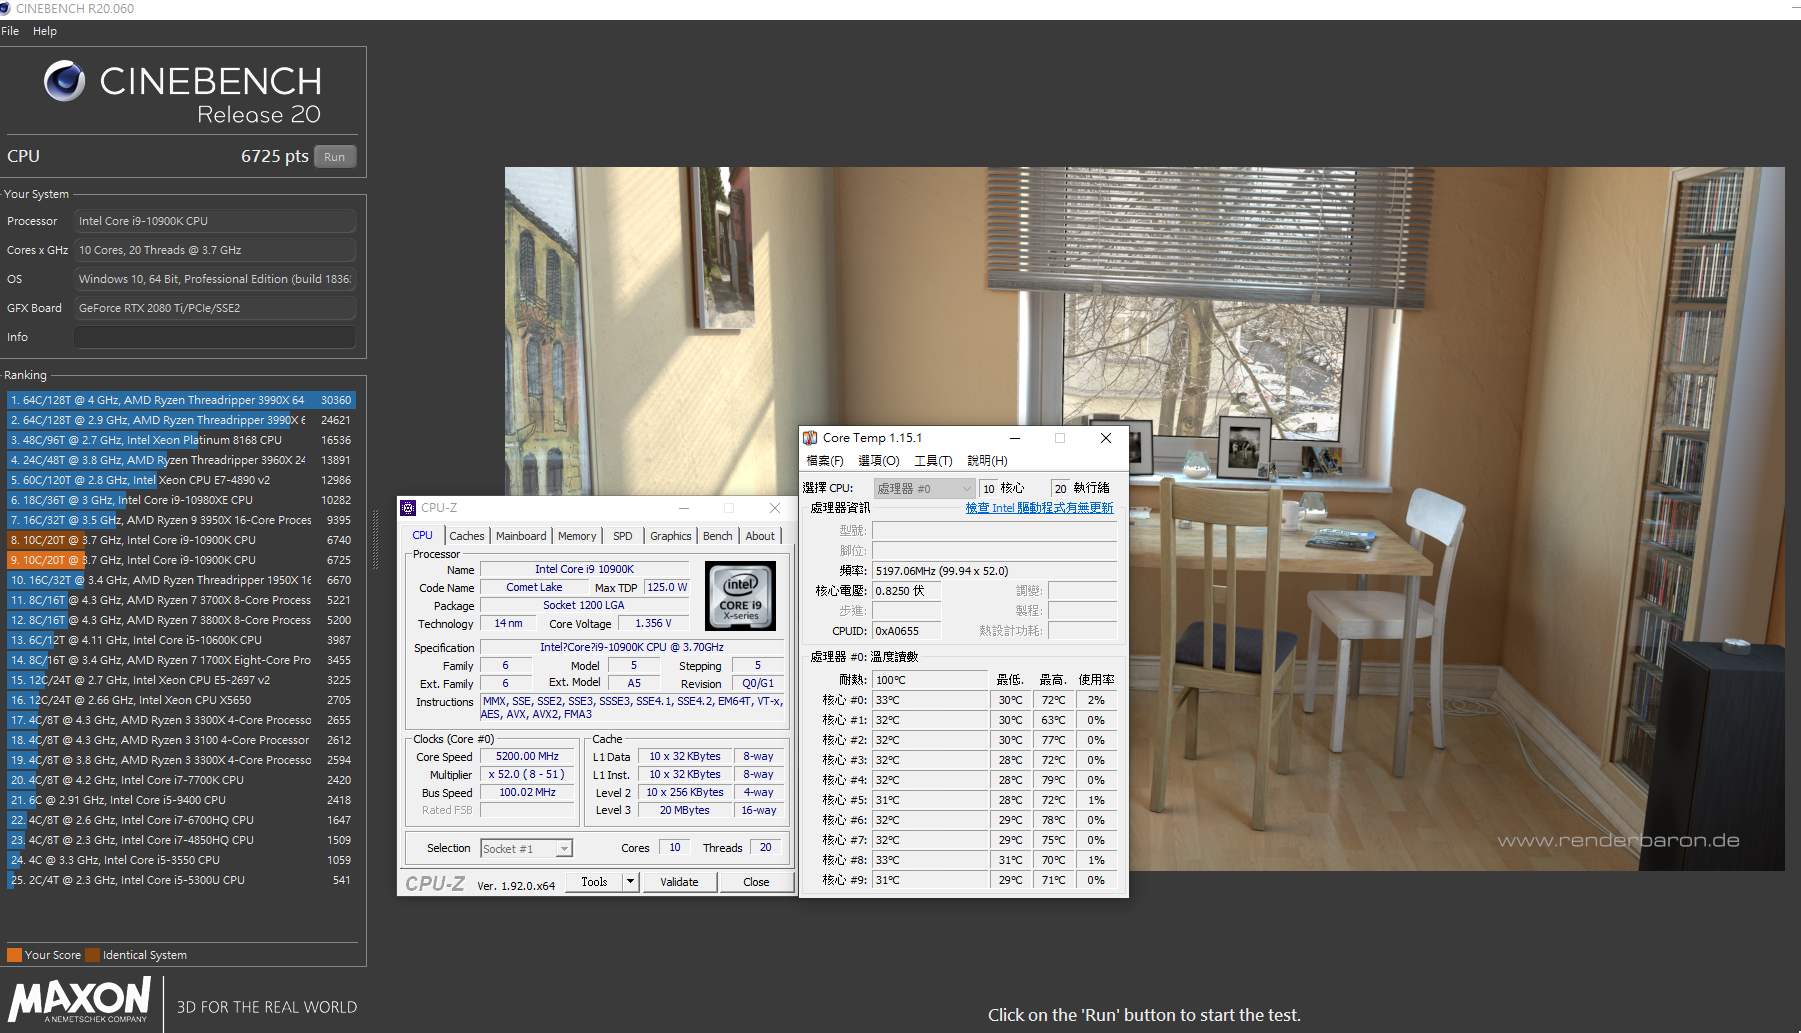The width and height of the screenshot is (1801, 1033).
Task: Minimize the Core Temp window
Action: coord(1015,438)
